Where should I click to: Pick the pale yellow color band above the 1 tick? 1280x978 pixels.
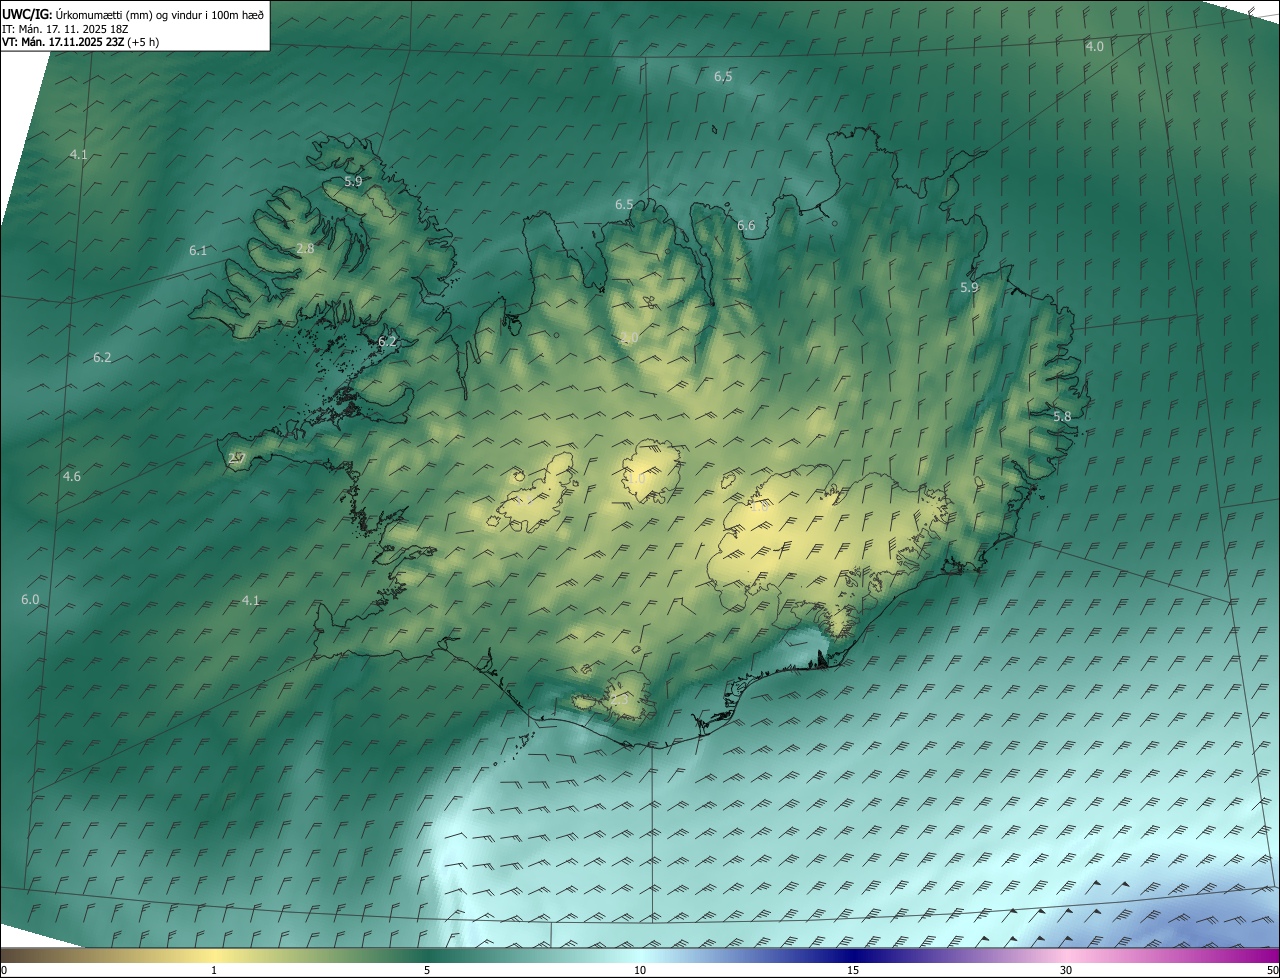(214, 955)
